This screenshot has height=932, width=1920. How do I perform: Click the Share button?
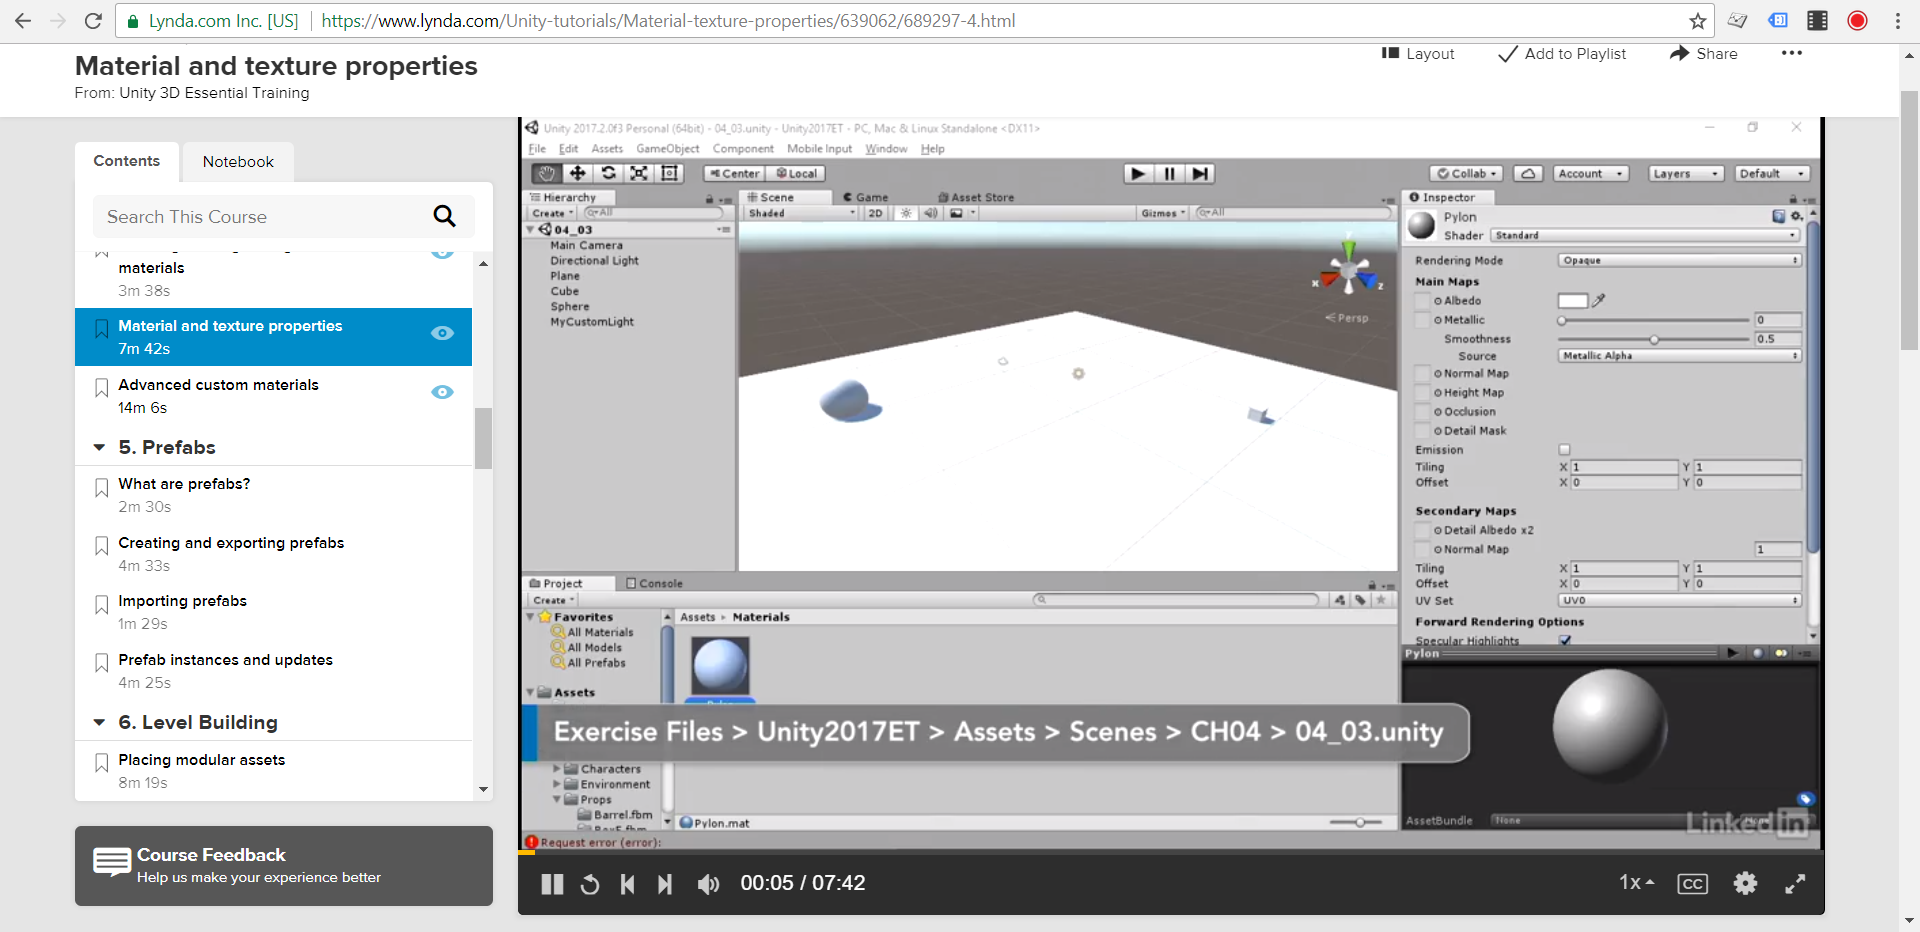1704,54
